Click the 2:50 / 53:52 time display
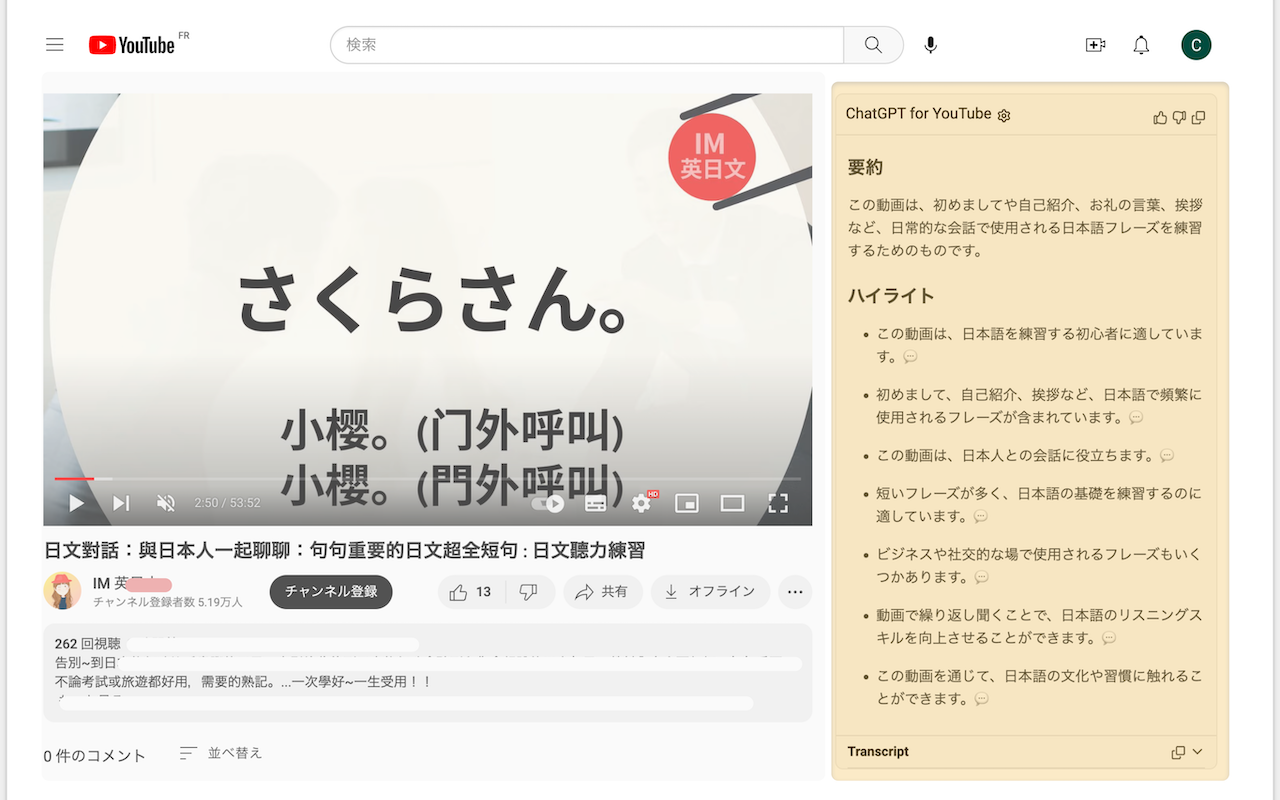 (227, 503)
